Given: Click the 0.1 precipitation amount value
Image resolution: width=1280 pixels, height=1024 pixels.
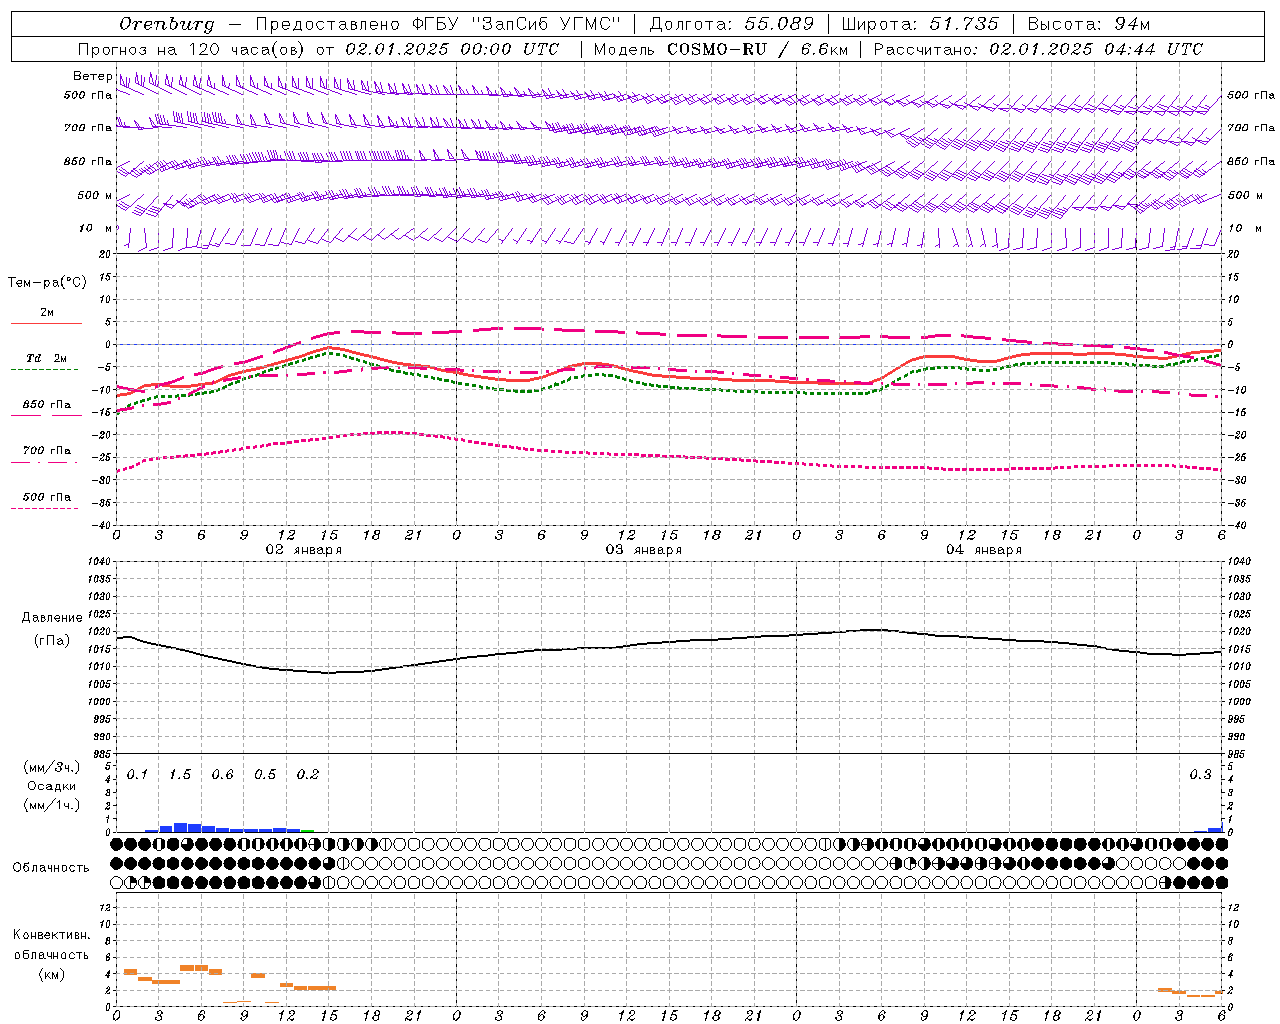Looking at the screenshot, I should coord(137,775).
